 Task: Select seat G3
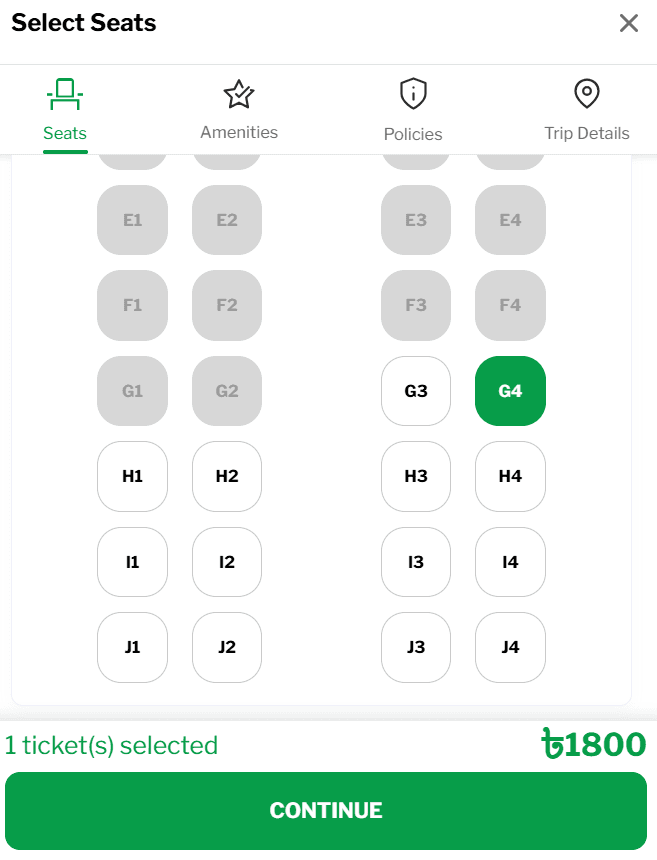pos(416,391)
